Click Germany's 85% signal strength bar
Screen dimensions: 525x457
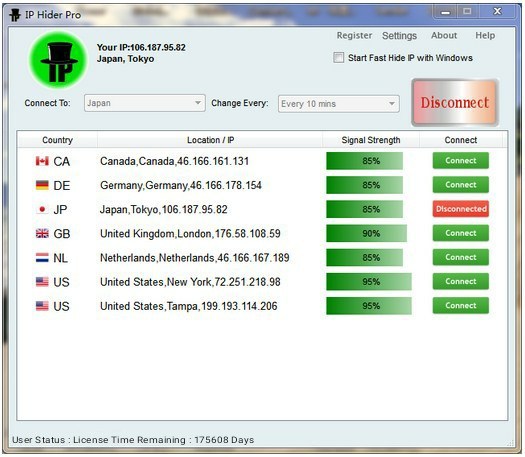(365, 185)
